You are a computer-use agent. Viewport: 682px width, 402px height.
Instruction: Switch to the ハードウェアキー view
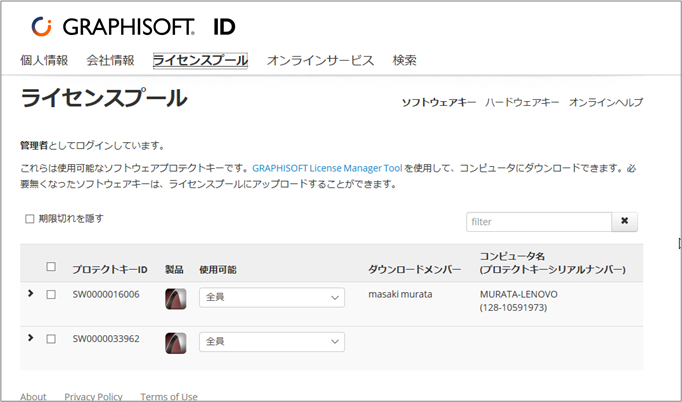(x=522, y=103)
